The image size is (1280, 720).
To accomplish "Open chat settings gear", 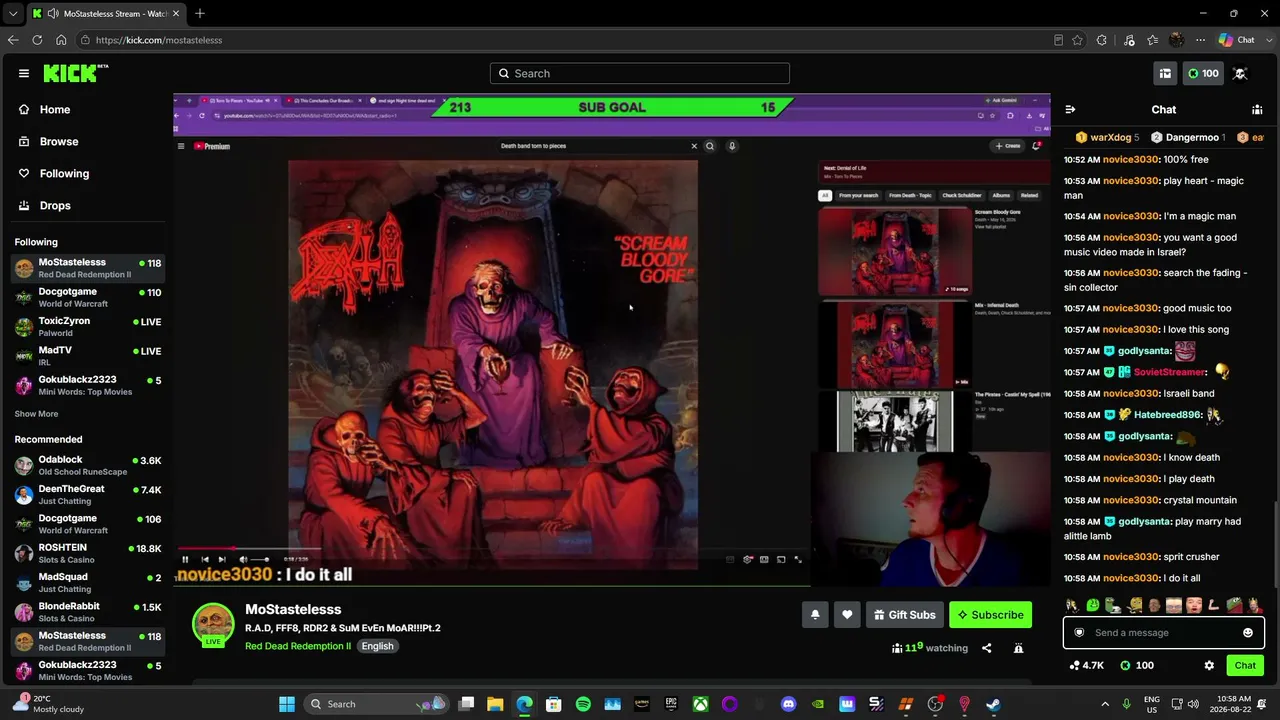I will [1209, 665].
